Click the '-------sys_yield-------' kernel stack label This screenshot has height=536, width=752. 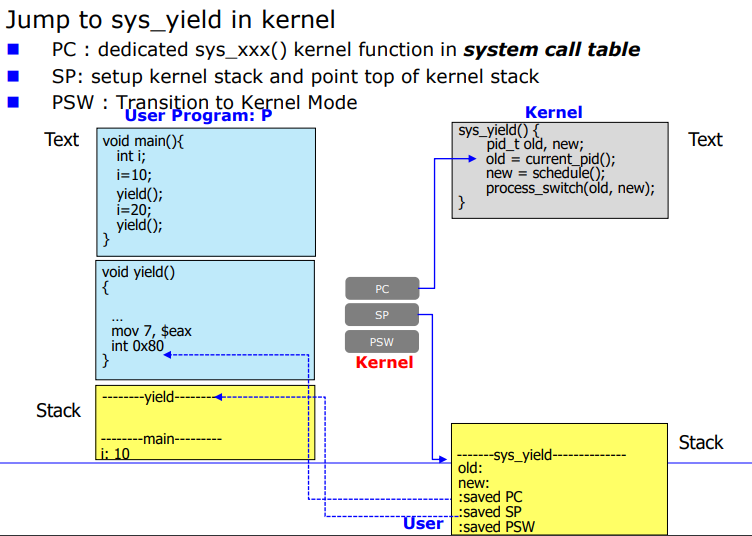coord(541,455)
